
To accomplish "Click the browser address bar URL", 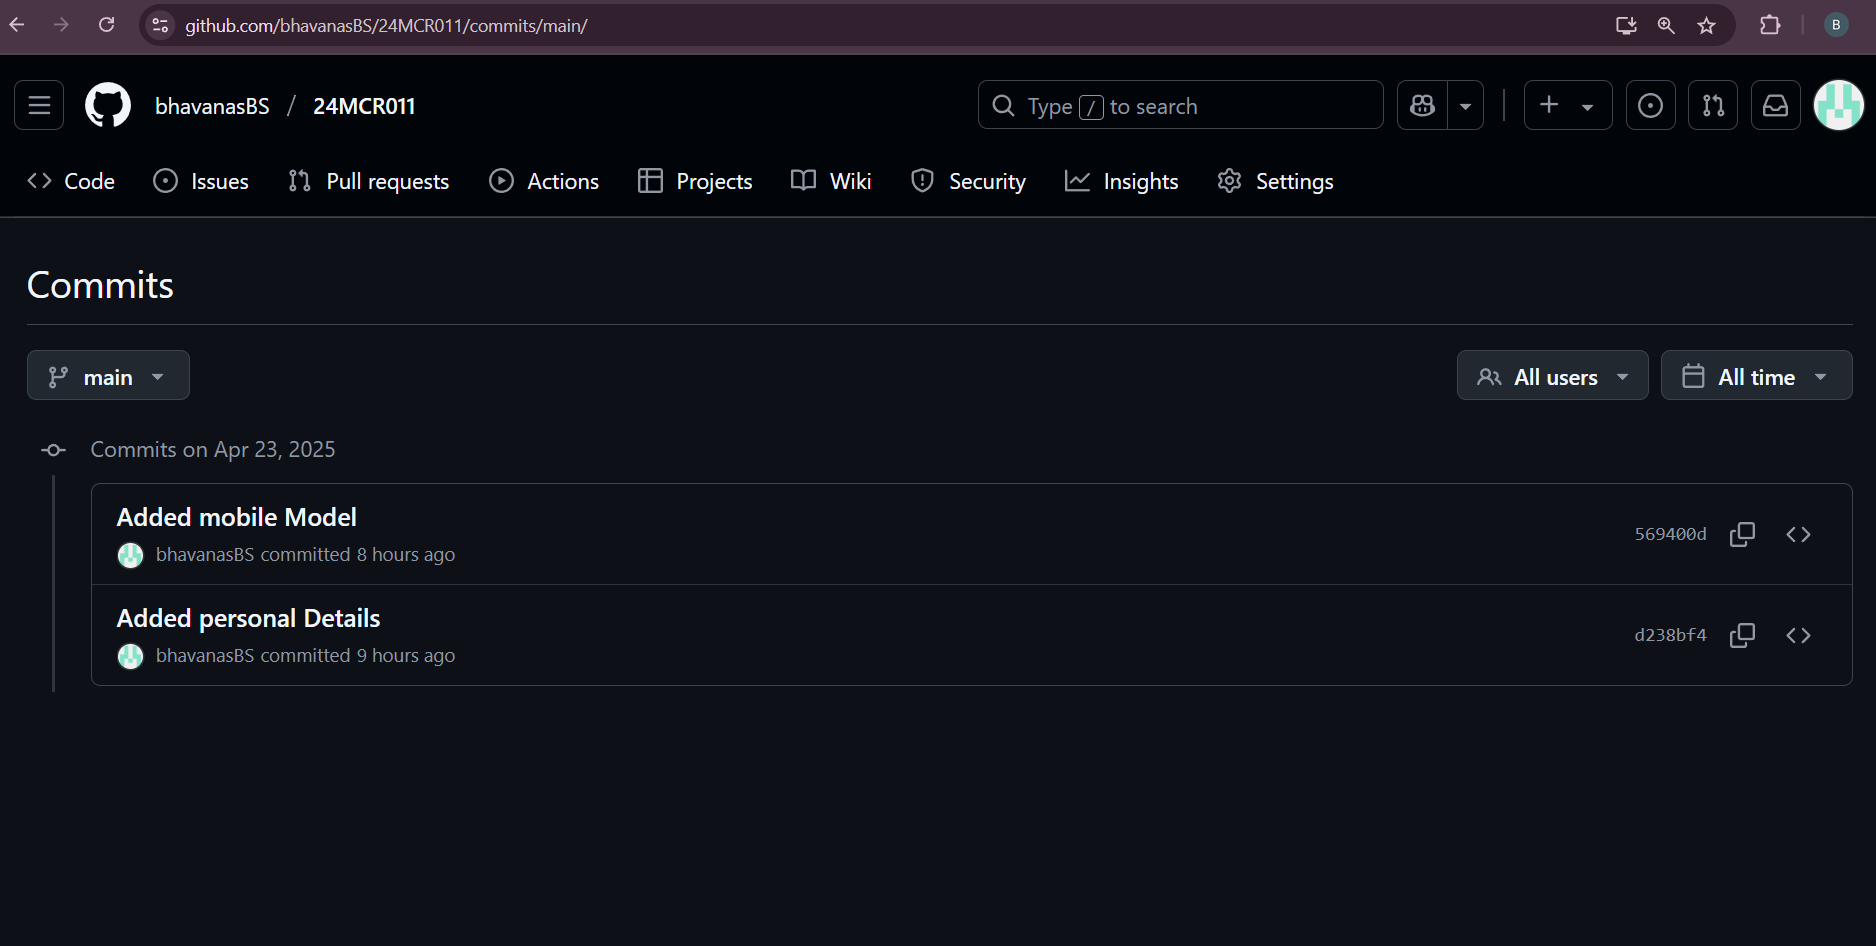I will (386, 26).
